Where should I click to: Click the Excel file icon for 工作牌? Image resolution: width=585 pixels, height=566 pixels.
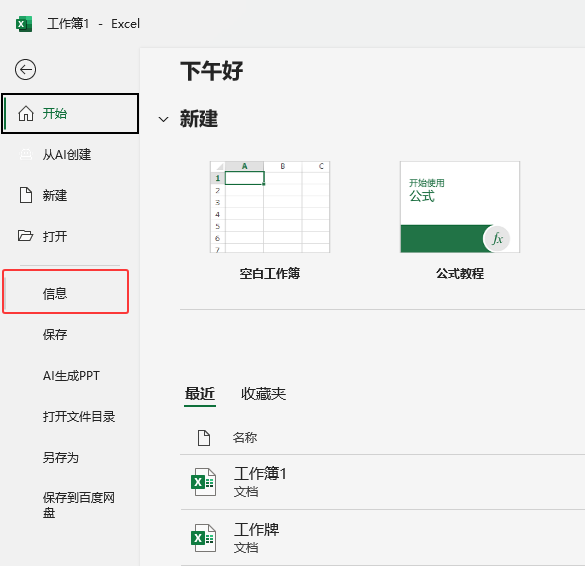203,538
